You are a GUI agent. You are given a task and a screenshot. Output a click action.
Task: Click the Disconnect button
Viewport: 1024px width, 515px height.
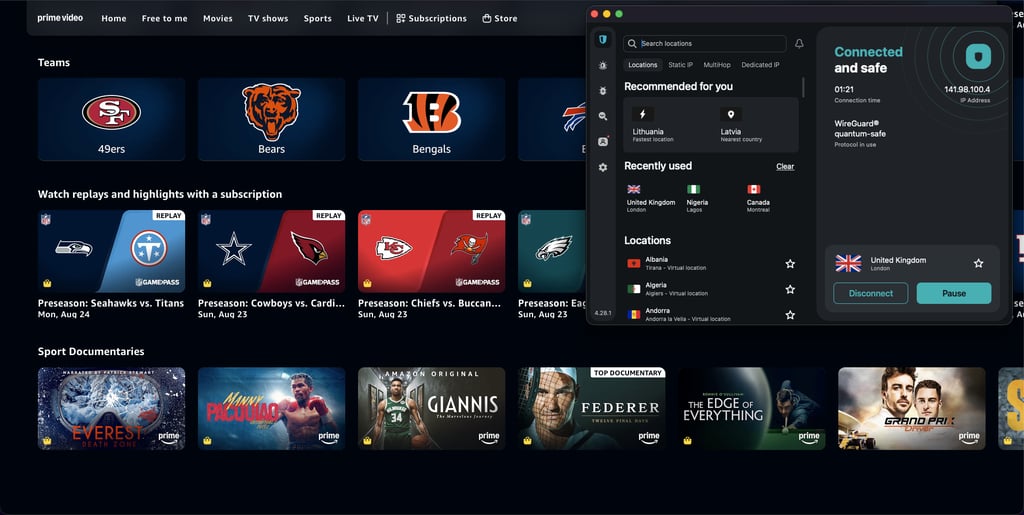click(x=871, y=293)
